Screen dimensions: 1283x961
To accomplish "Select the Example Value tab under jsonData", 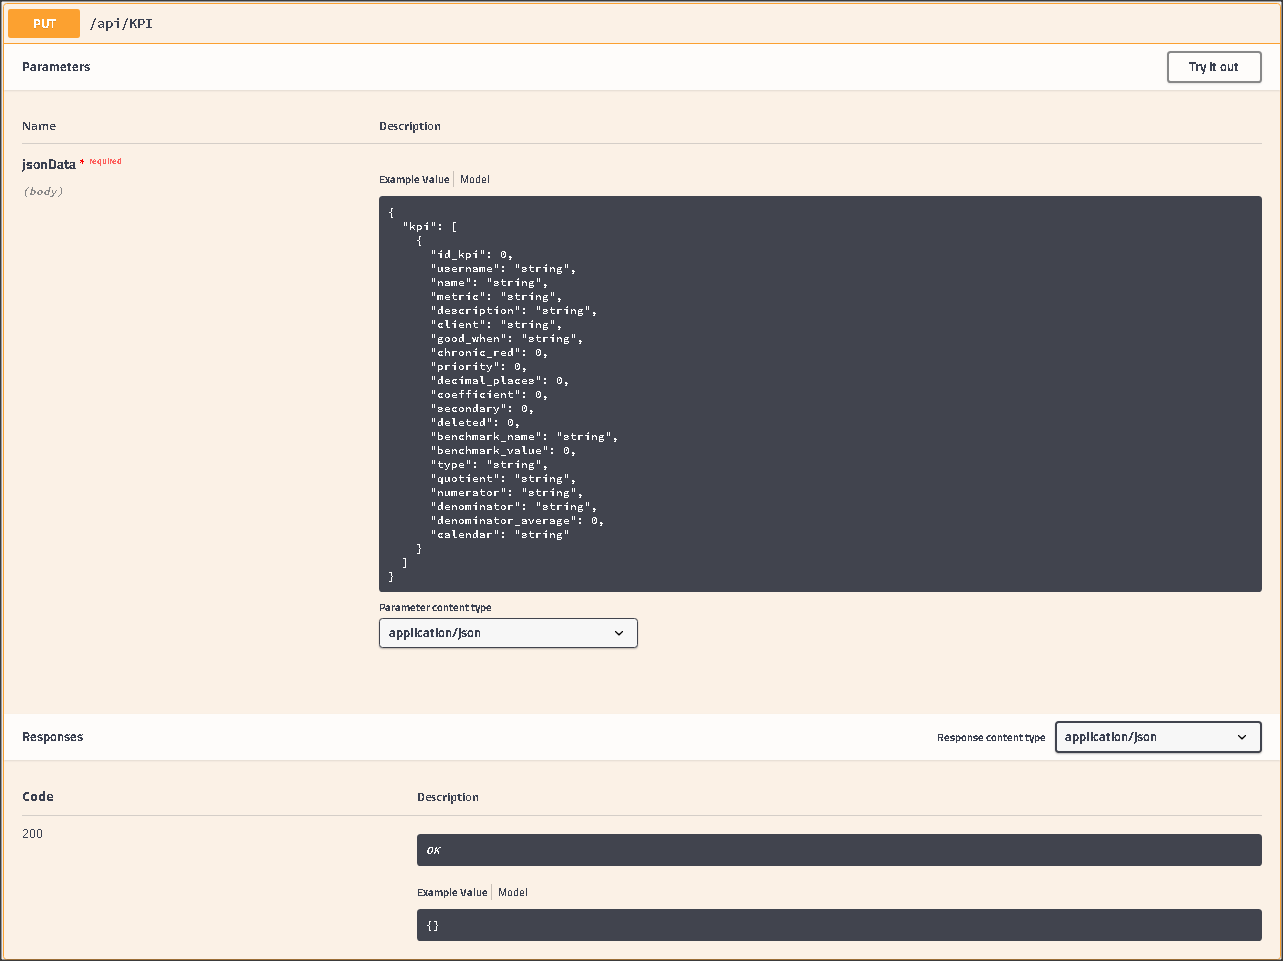I will [x=414, y=179].
